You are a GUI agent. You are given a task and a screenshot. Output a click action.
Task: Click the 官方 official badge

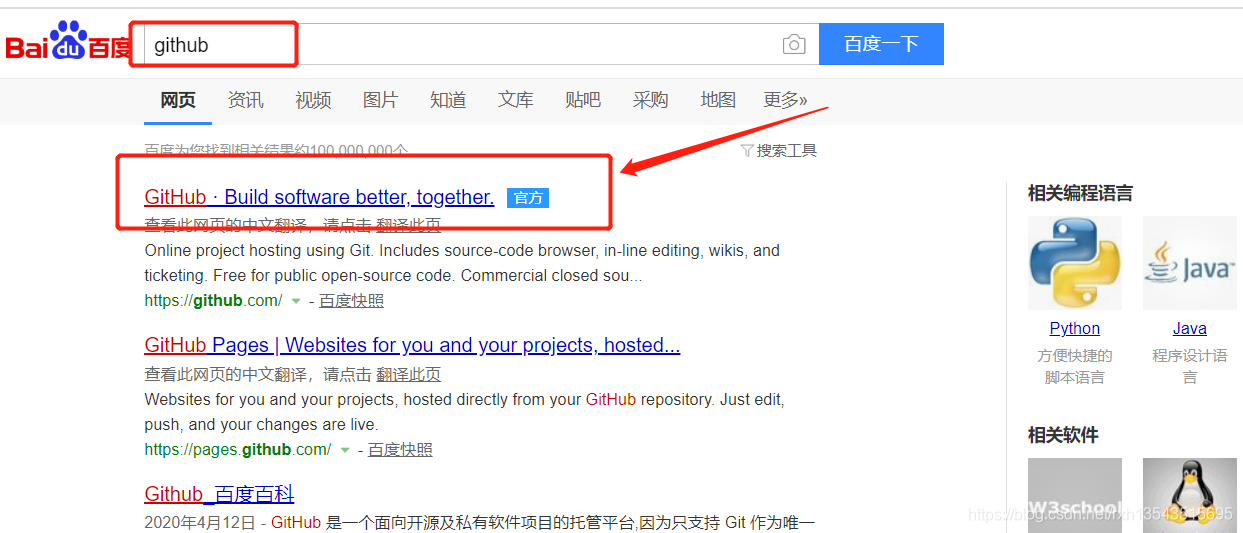[528, 198]
